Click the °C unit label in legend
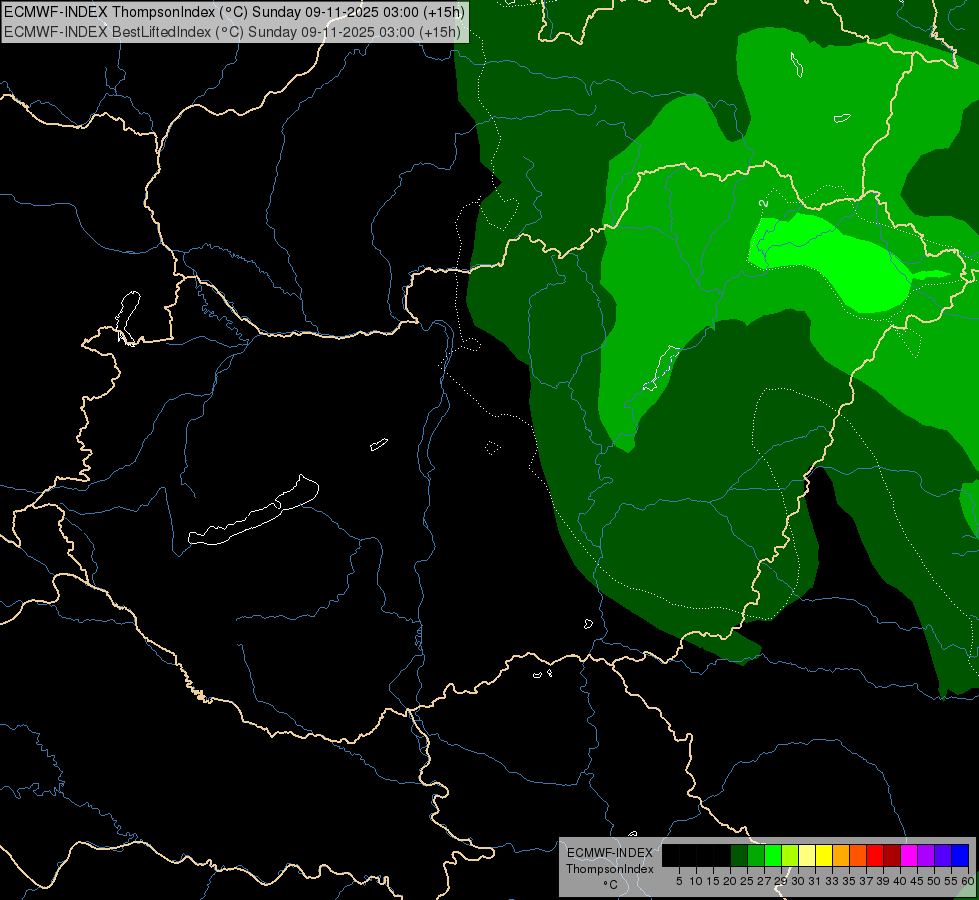Viewport: 979px width, 900px height. tap(611, 885)
